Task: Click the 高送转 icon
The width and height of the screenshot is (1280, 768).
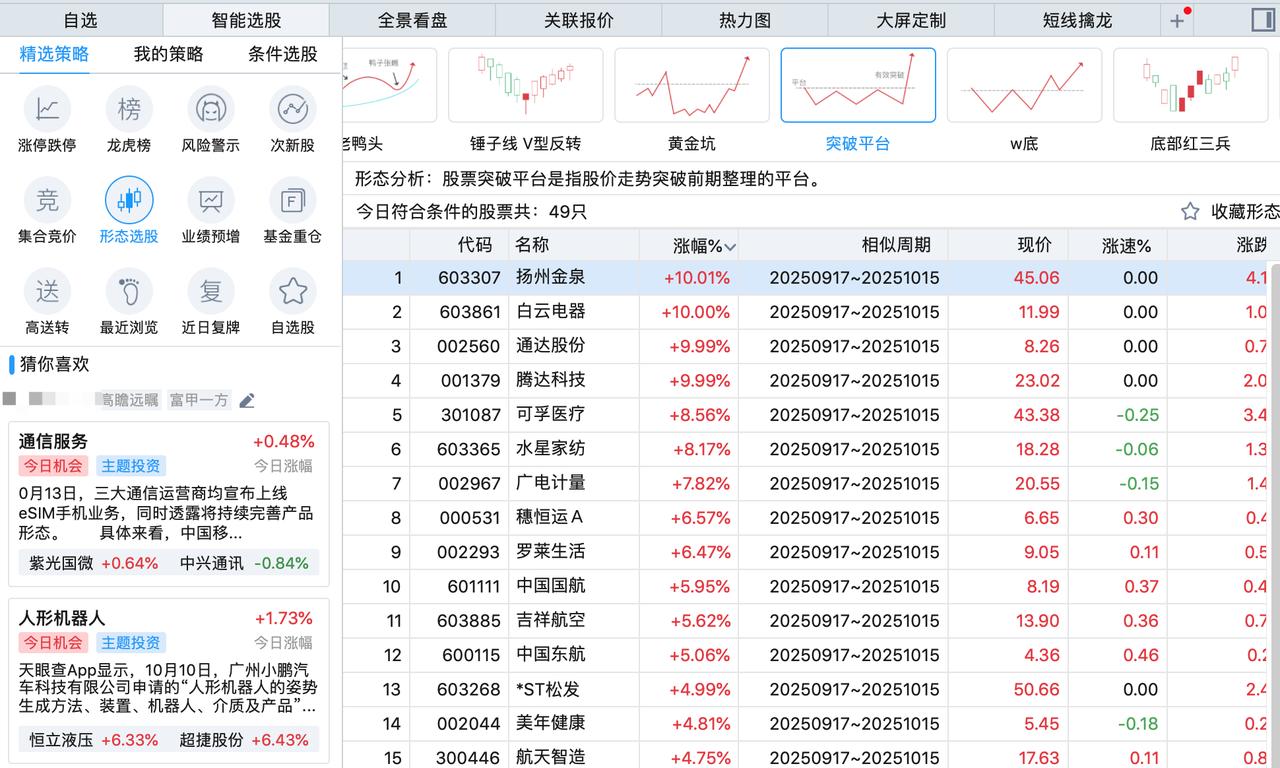Action: click(x=46, y=290)
